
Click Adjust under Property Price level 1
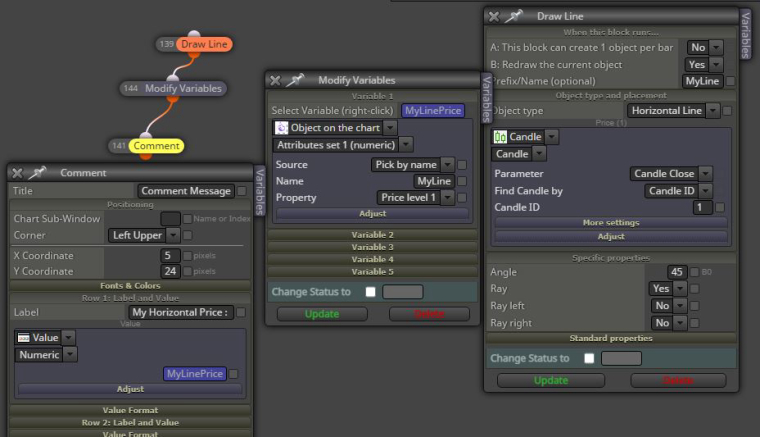(372, 214)
